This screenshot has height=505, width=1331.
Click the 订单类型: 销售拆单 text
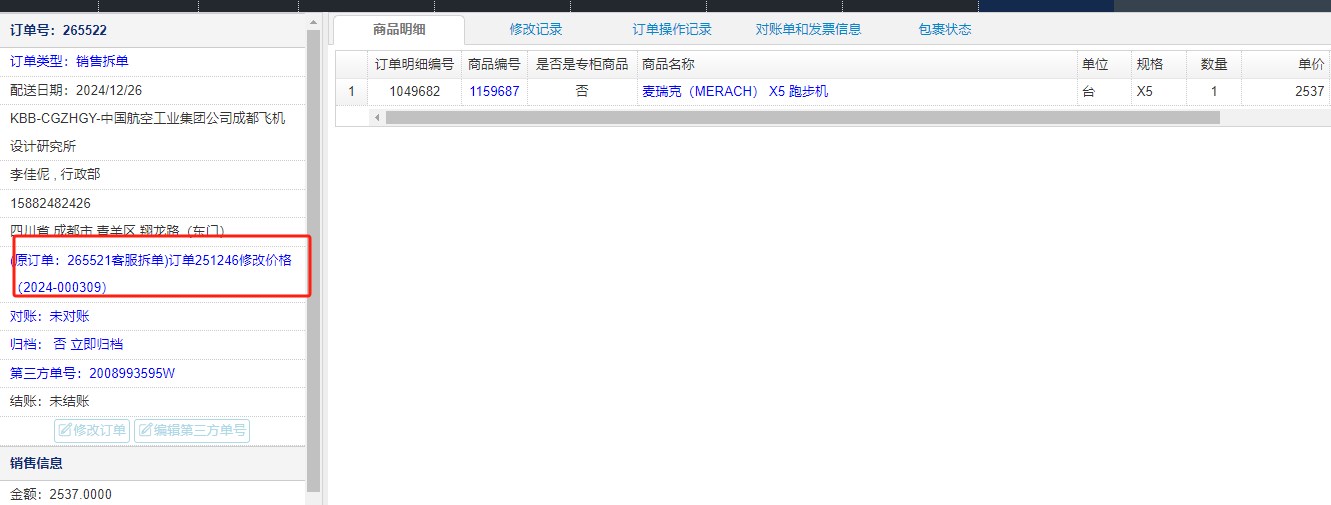pyautogui.click(x=69, y=61)
